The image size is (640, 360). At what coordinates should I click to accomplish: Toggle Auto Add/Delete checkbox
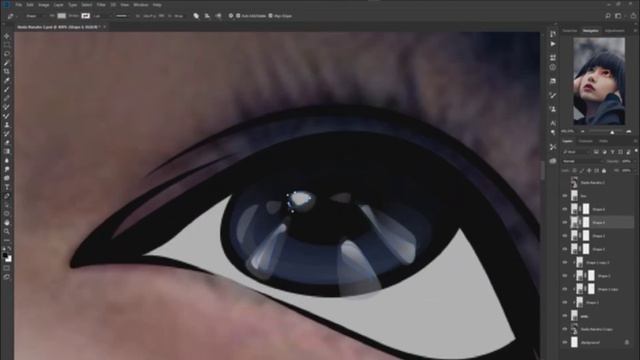tap(238, 16)
